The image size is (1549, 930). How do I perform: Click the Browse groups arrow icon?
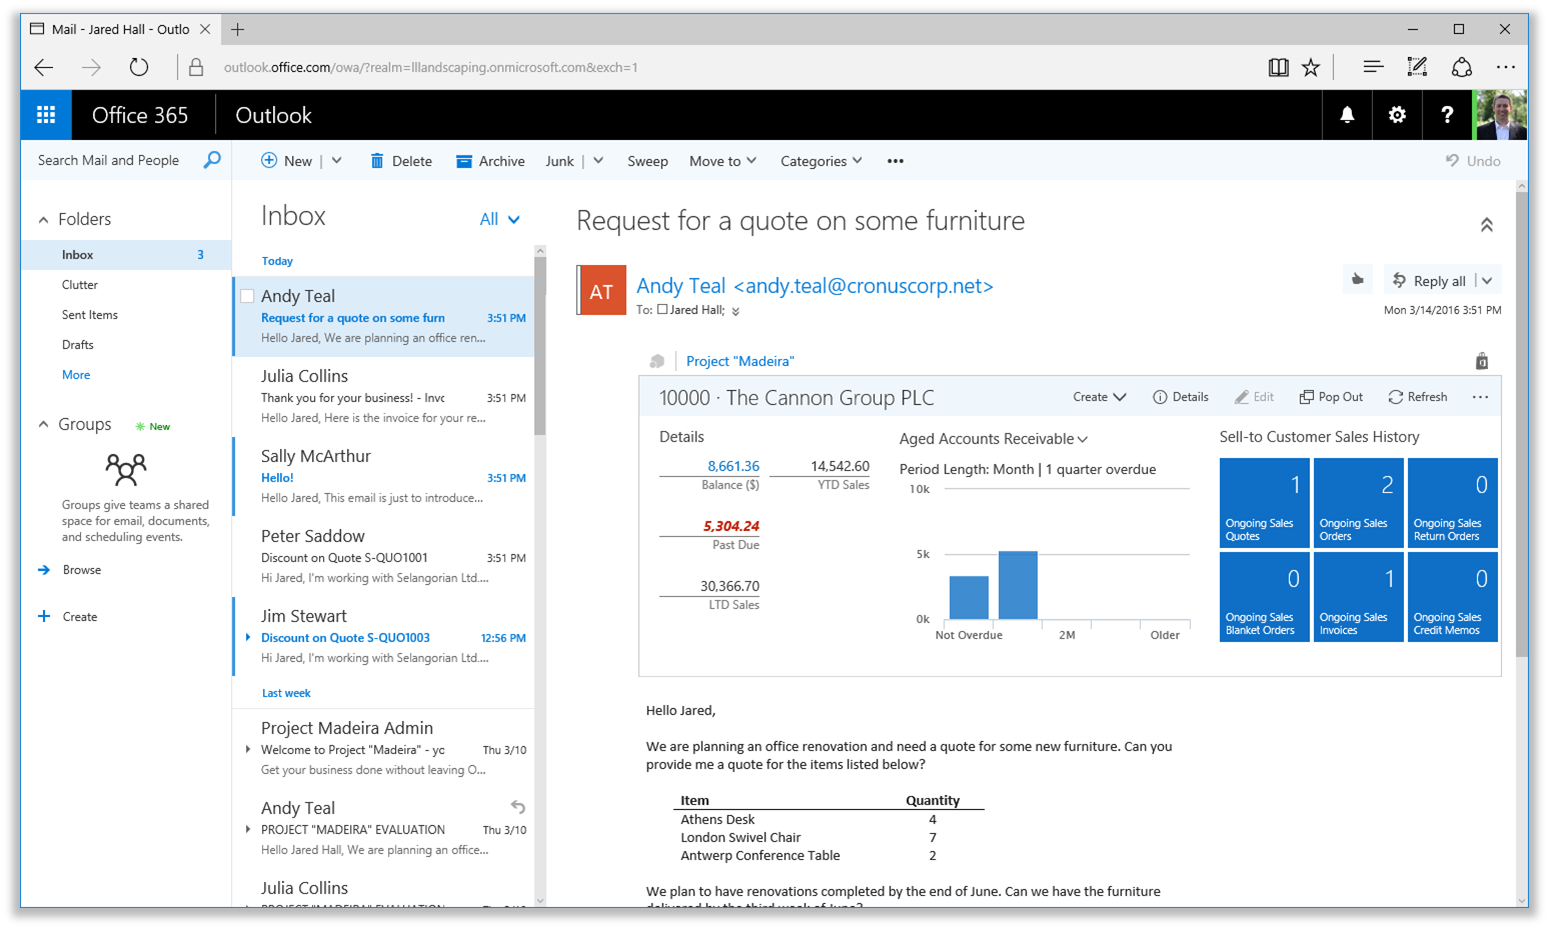click(x=44, y=570)
